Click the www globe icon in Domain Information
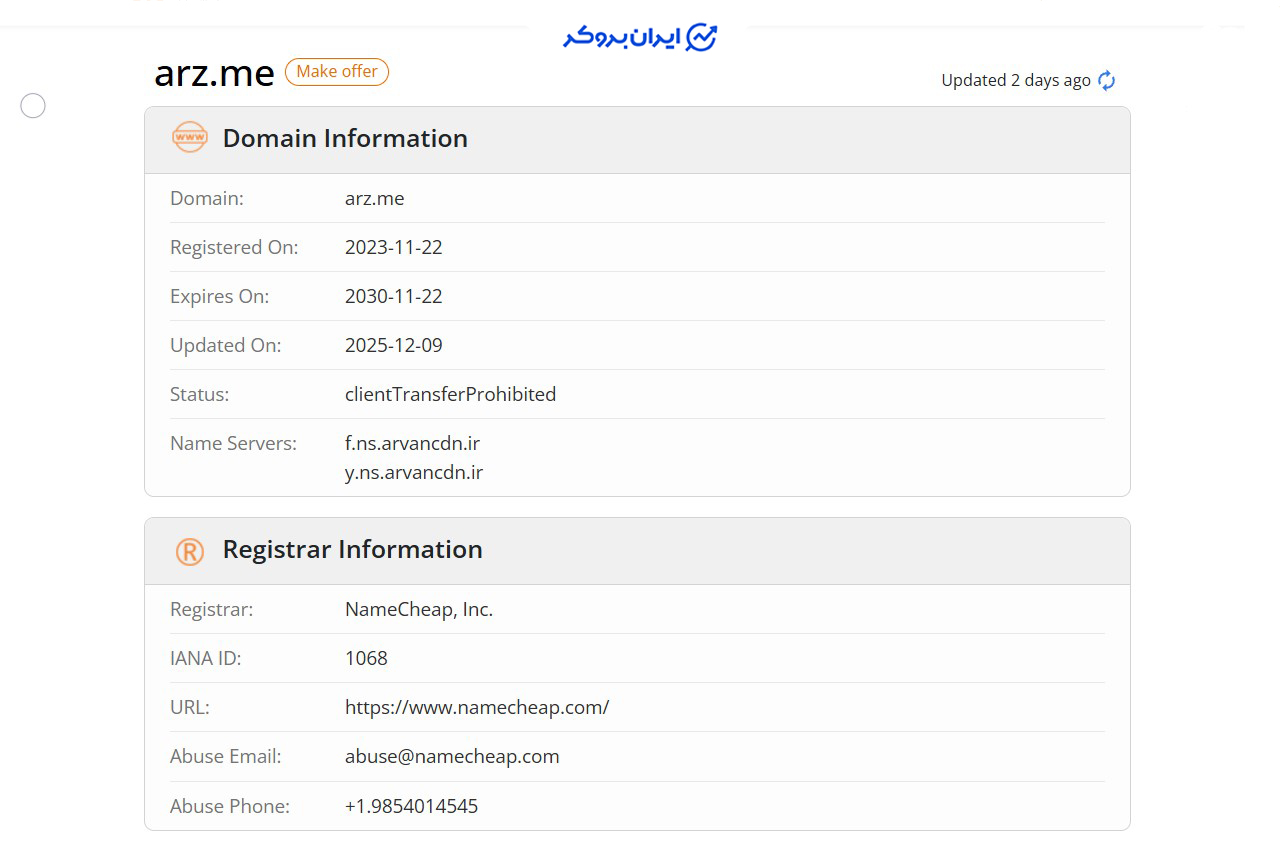Viewport: 1280px width, 849px height. (x=190, y=138)
